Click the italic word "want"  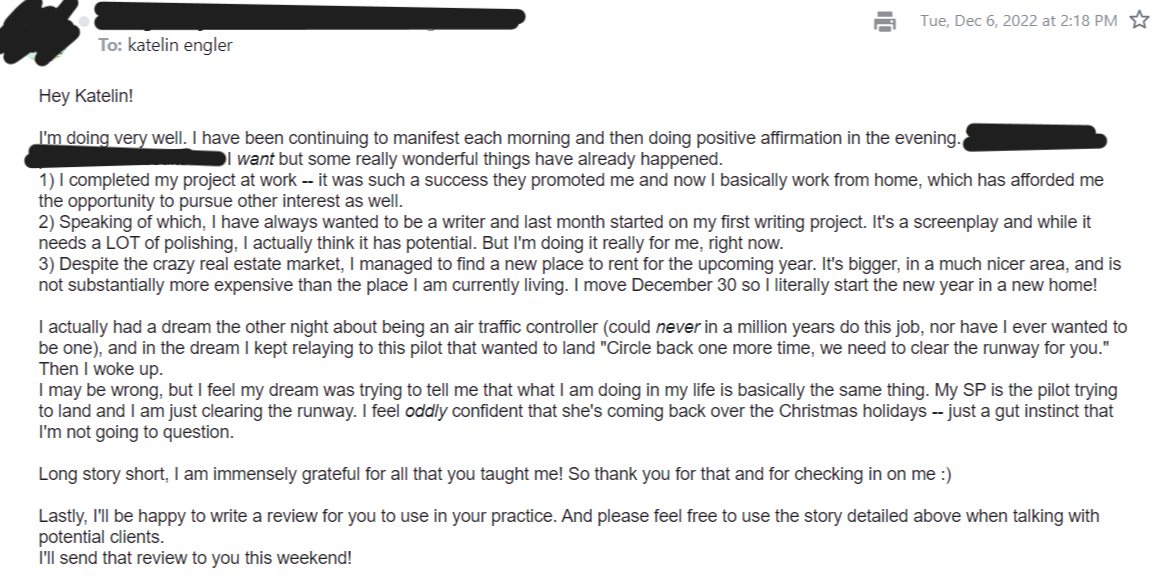pos(255,159)
